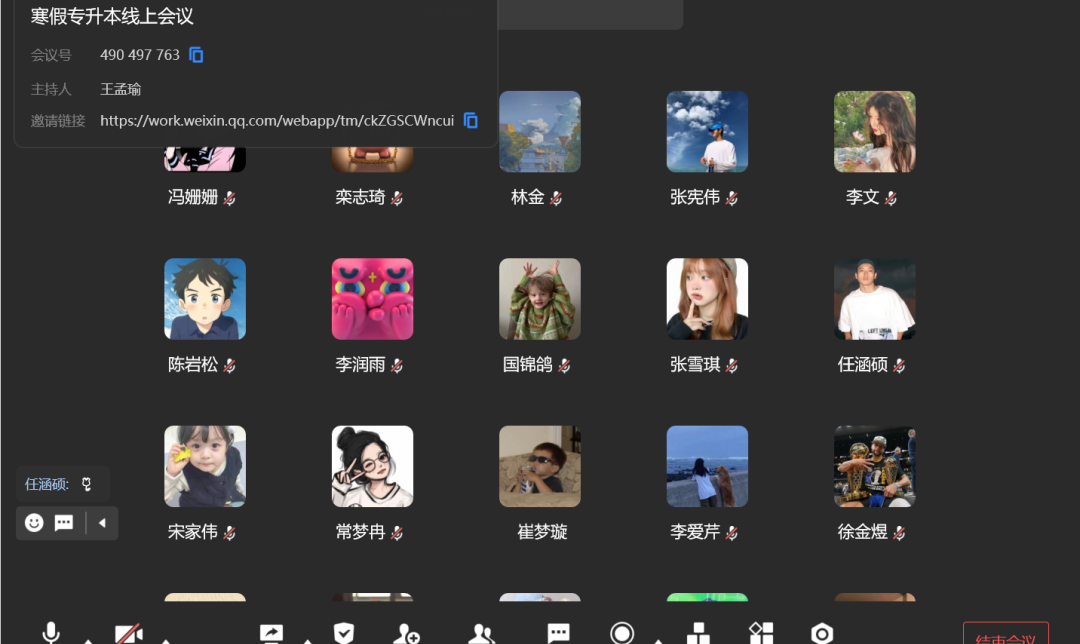Click meeting title 寒假专升本线上会议
The height and width of the screenshot is (644, 1080).
tap(112, 17)
